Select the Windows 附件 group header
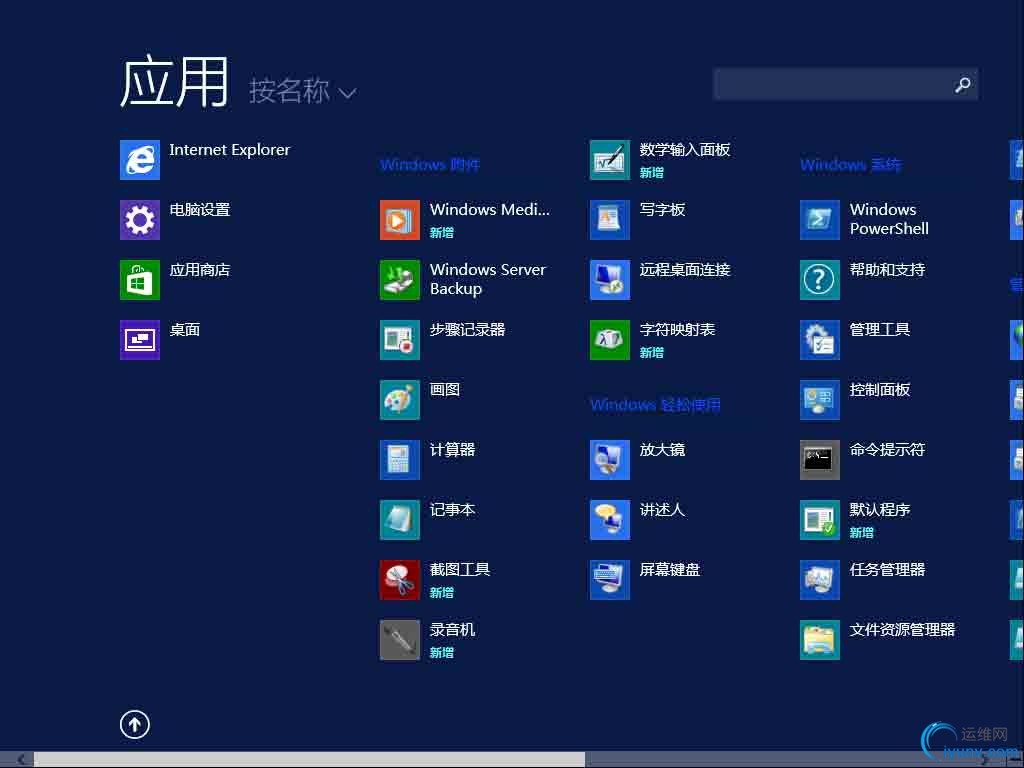Viewport: 1024px width, 768px height. pyautogui.click(x=430, y=165)
